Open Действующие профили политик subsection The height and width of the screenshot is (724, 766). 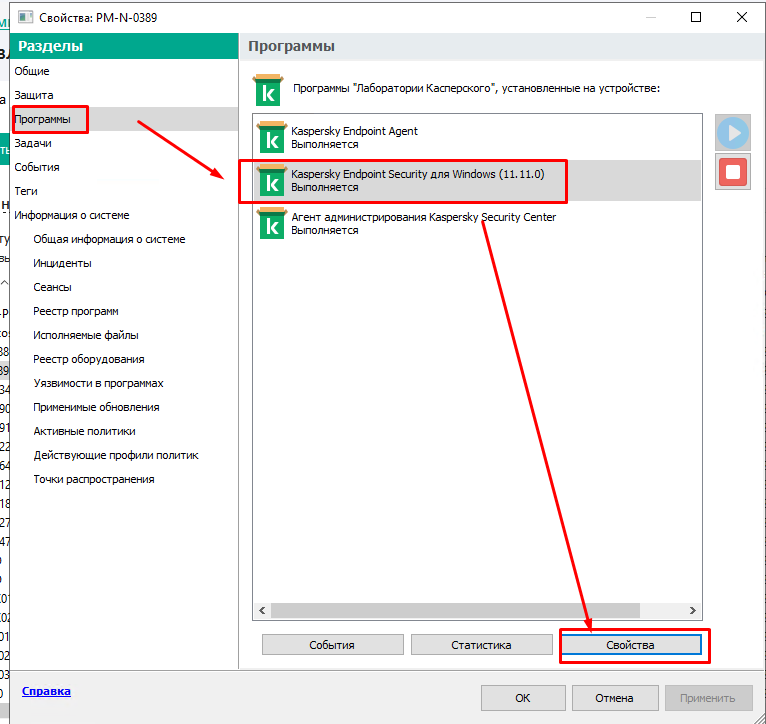pos(116,454)
